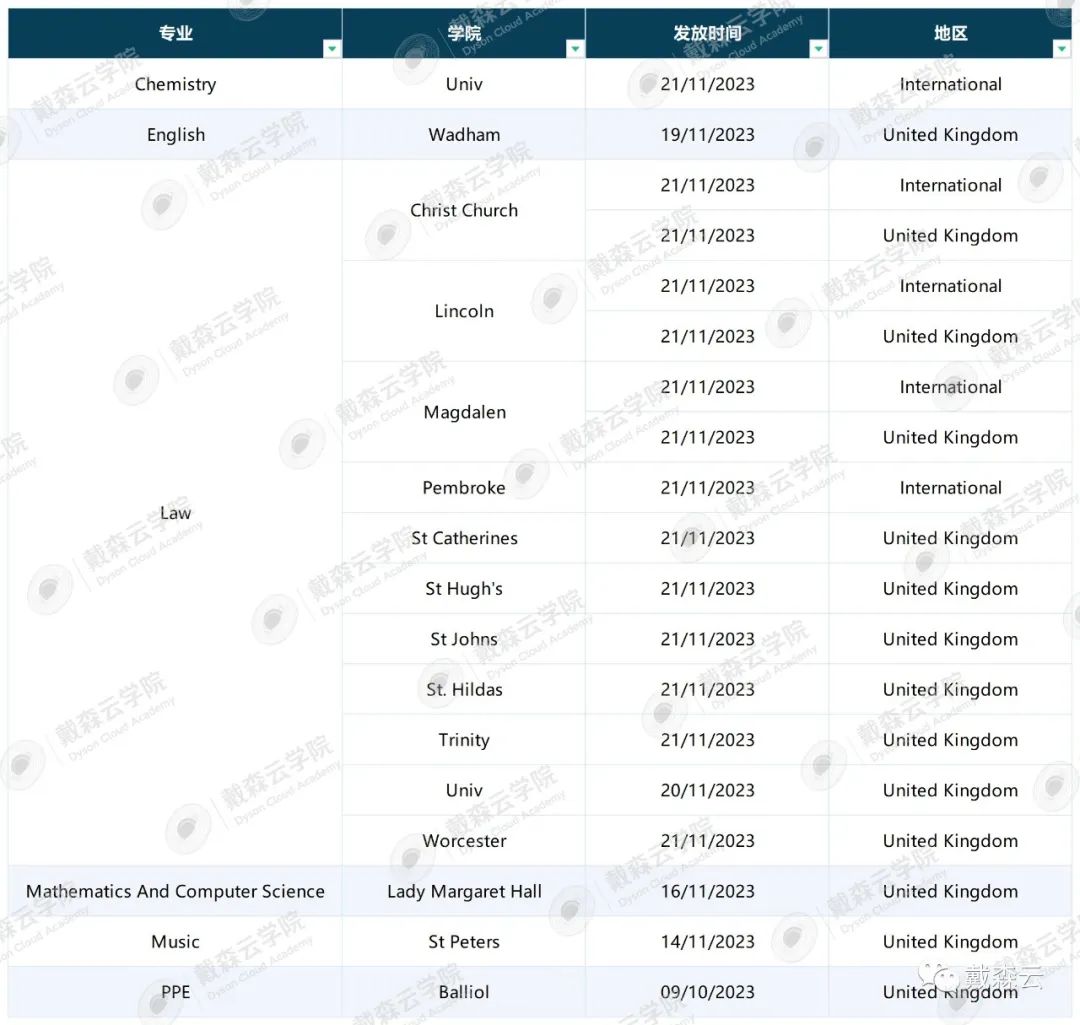
Task: Select the Law merged cell
Action: click(175, 512)
